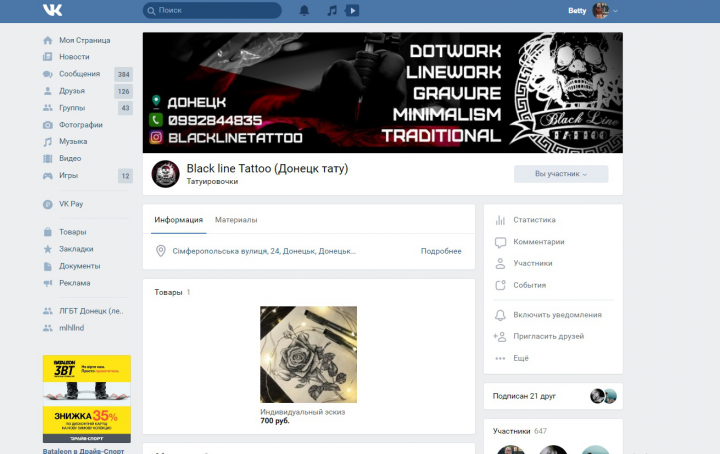The height and width of the screenshot is (454, 720).
Task: Click the VK logo in the header
Action: point(52,10)
